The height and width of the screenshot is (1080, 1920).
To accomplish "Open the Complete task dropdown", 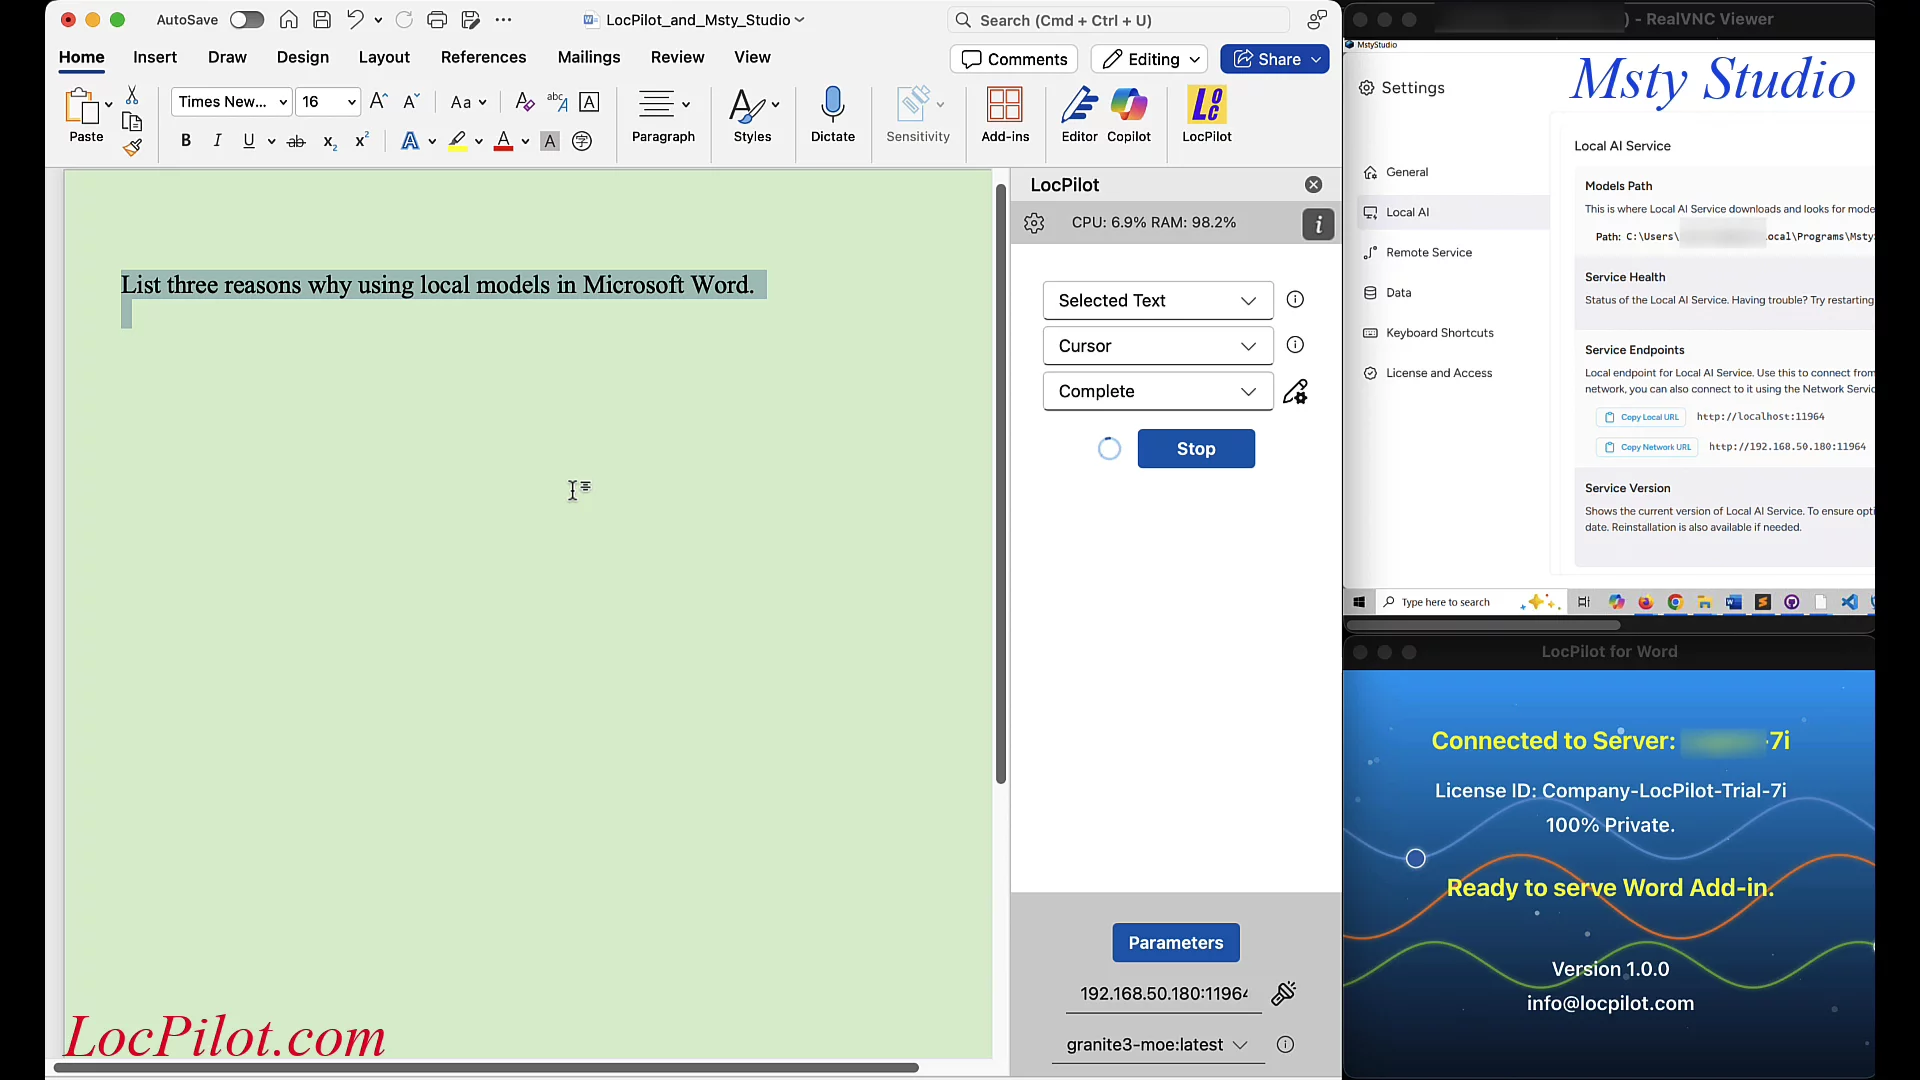I will 1158,391.
